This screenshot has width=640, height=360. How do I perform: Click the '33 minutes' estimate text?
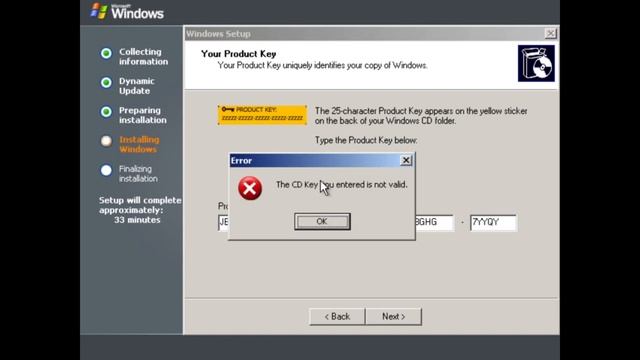coord(137,220)
